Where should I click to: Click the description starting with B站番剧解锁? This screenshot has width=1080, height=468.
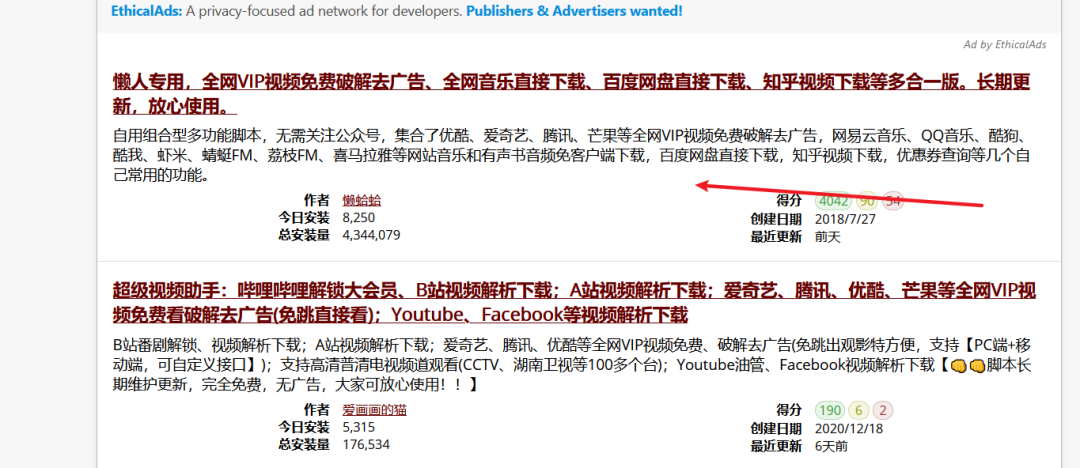point(572,364)
